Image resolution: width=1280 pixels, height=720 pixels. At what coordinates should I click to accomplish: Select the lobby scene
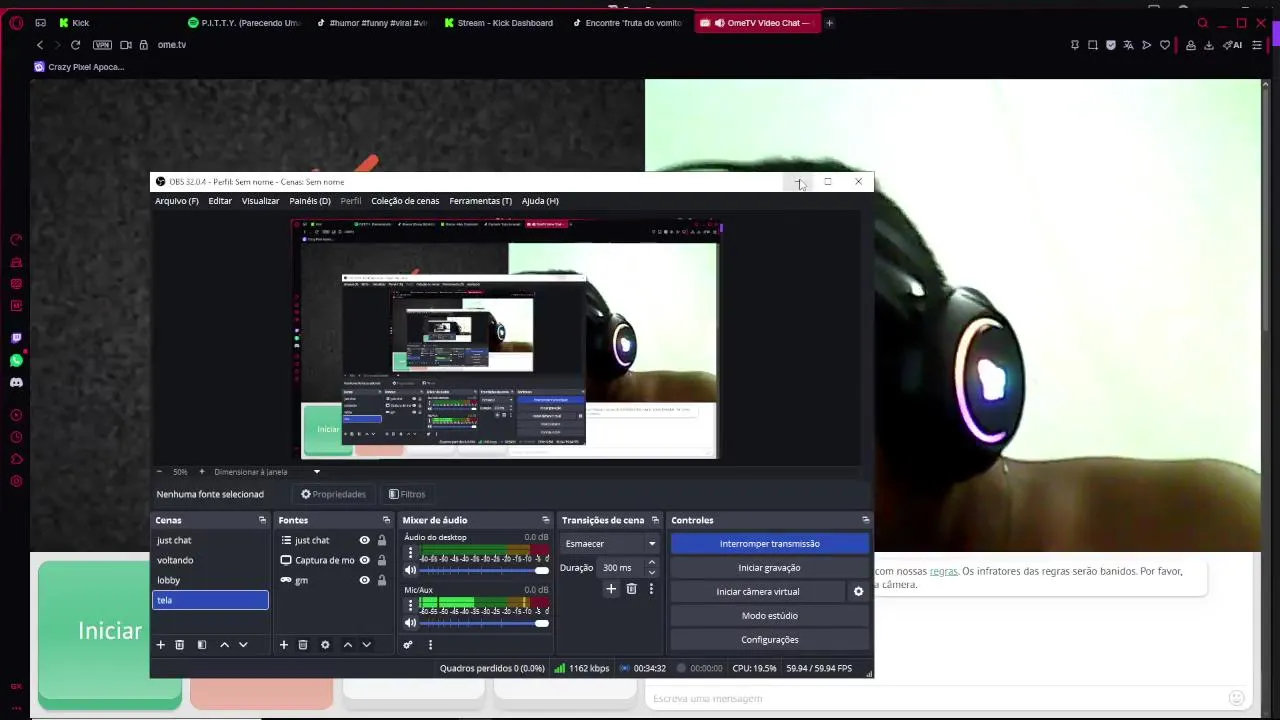click(x=210, y=580)
